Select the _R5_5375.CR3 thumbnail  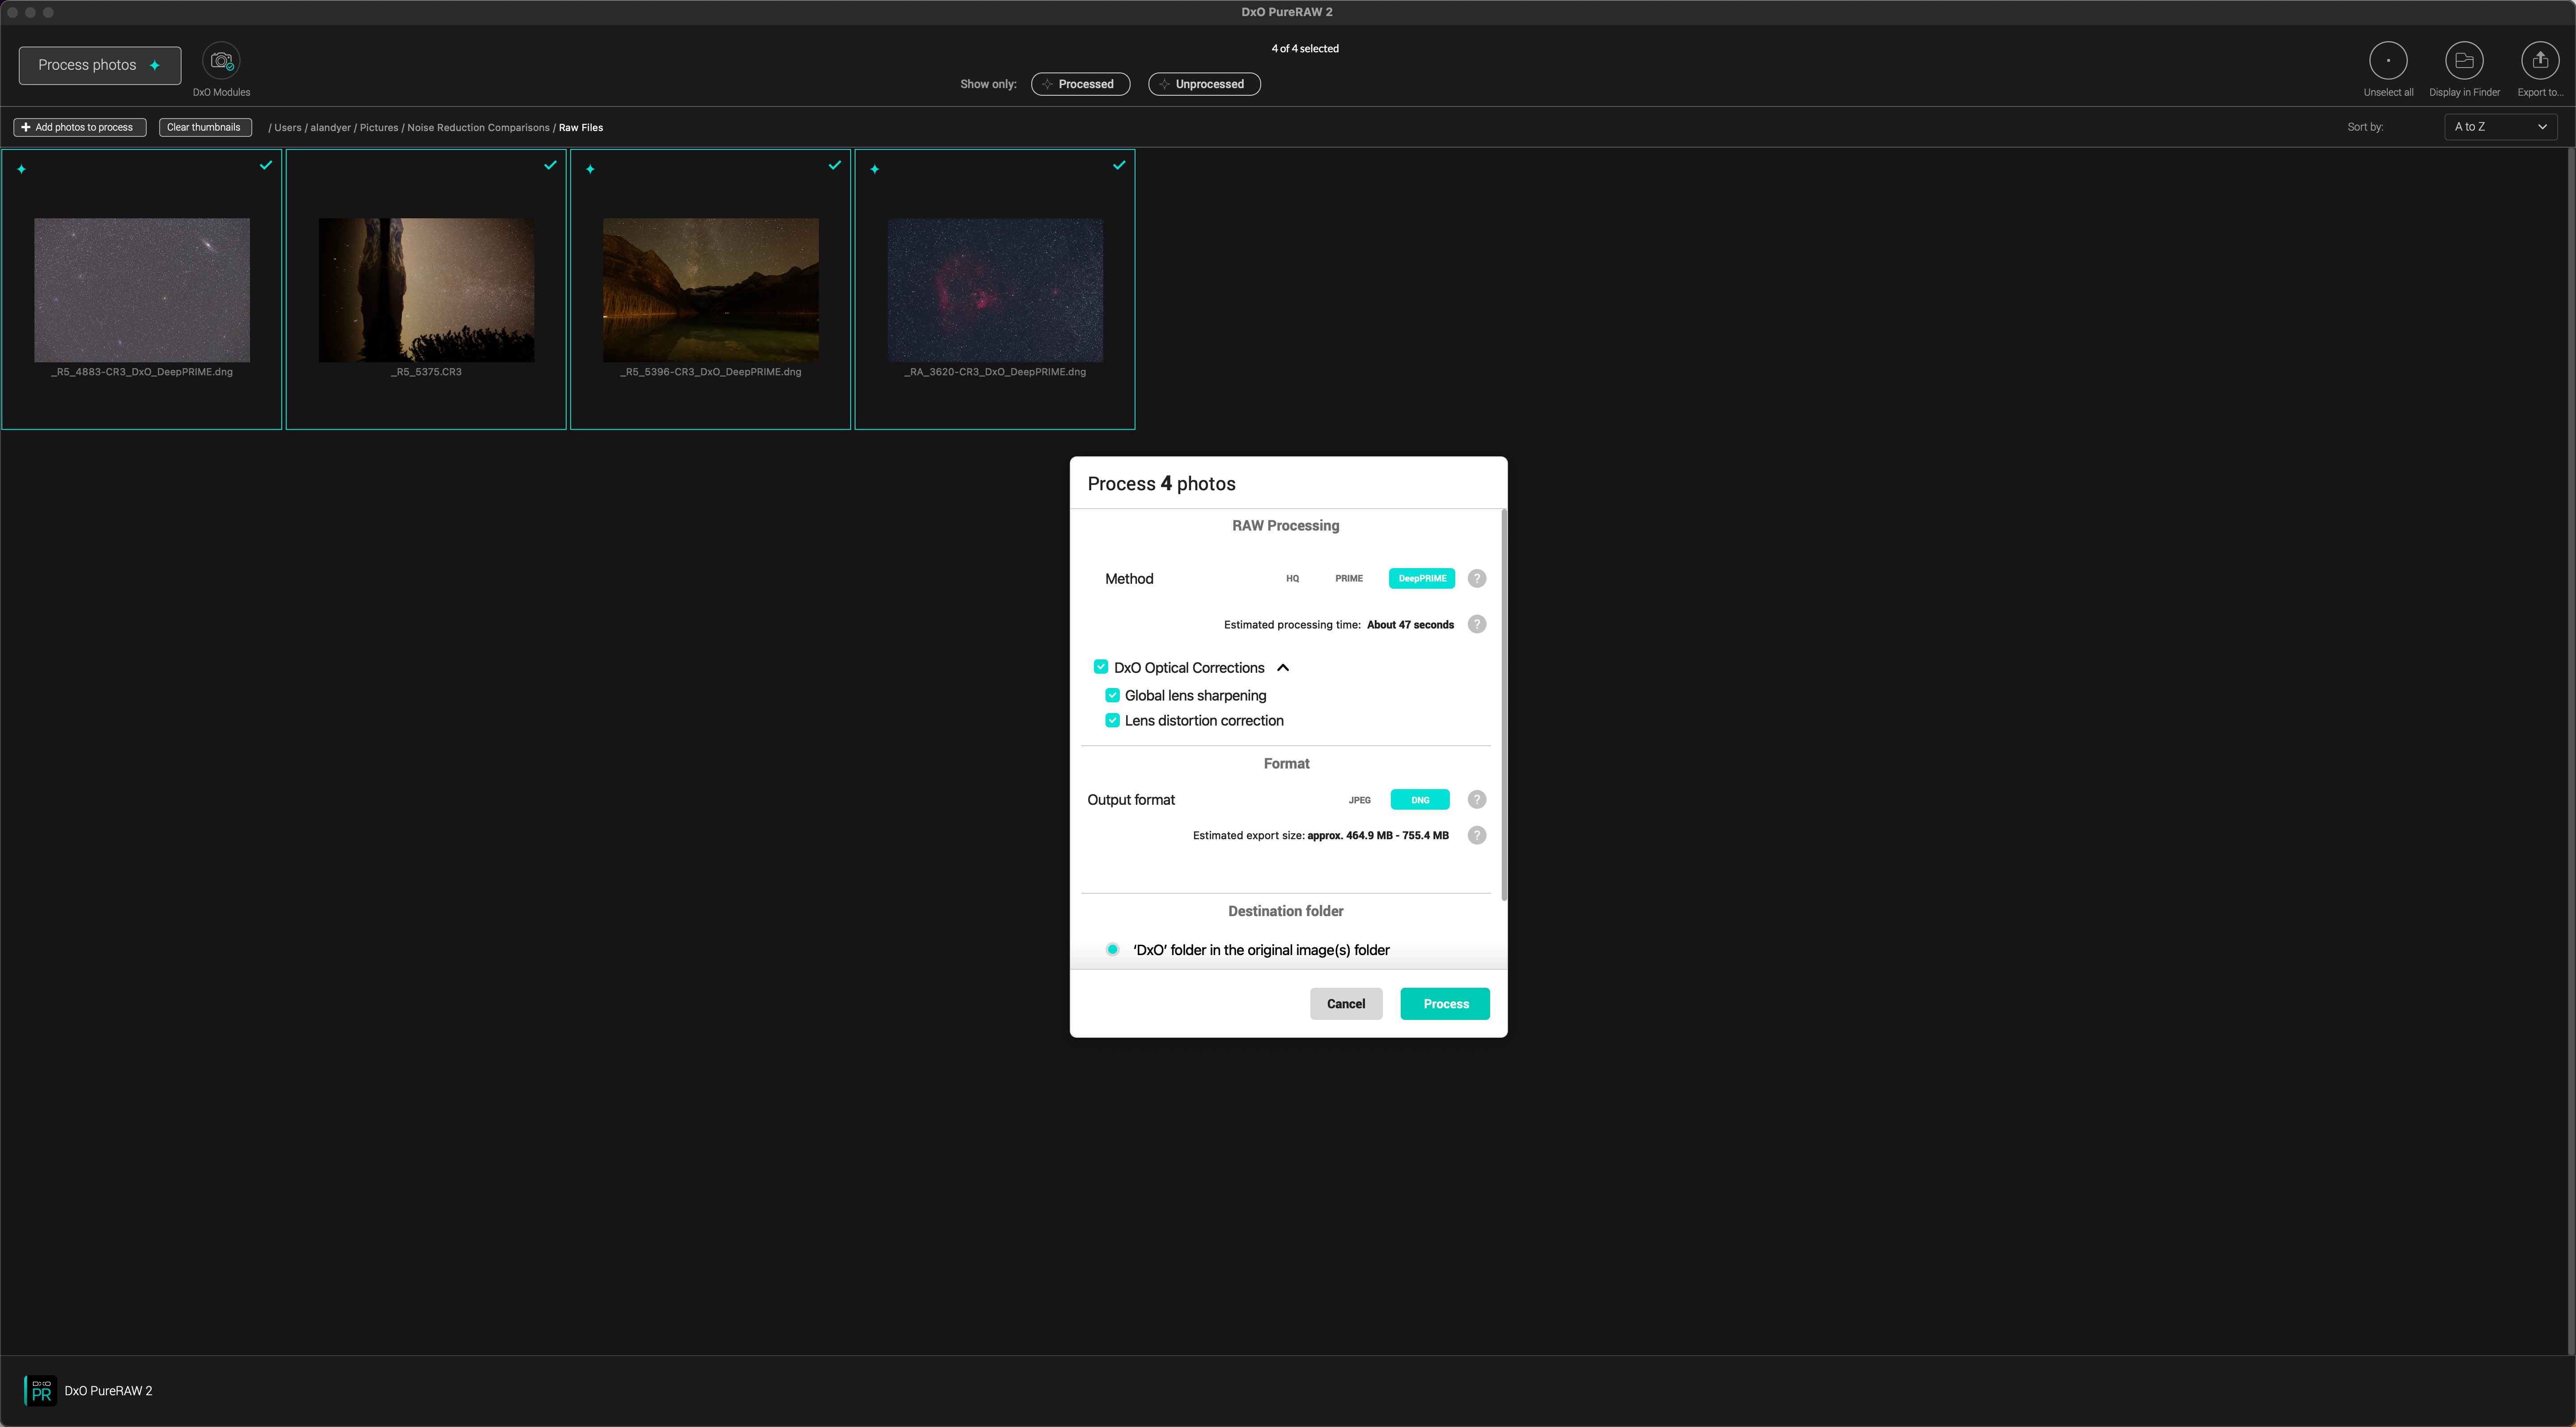pyautogui.click(x=426, y=290)
